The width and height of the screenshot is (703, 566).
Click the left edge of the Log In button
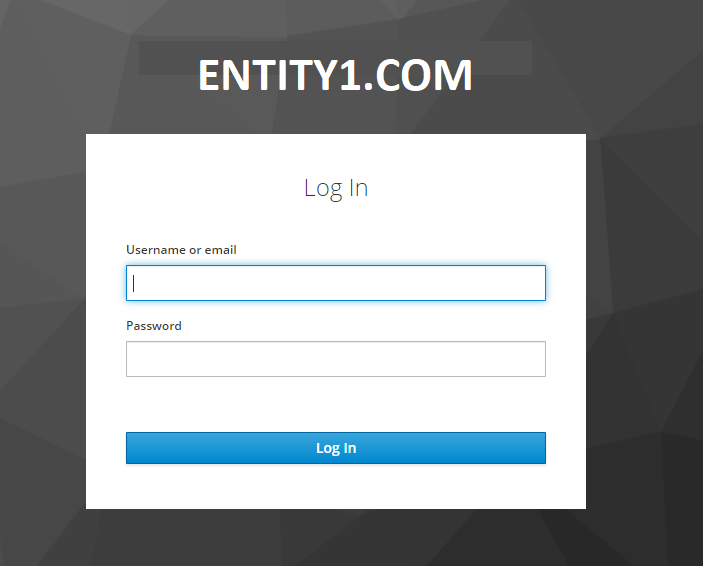coord(135,448)
